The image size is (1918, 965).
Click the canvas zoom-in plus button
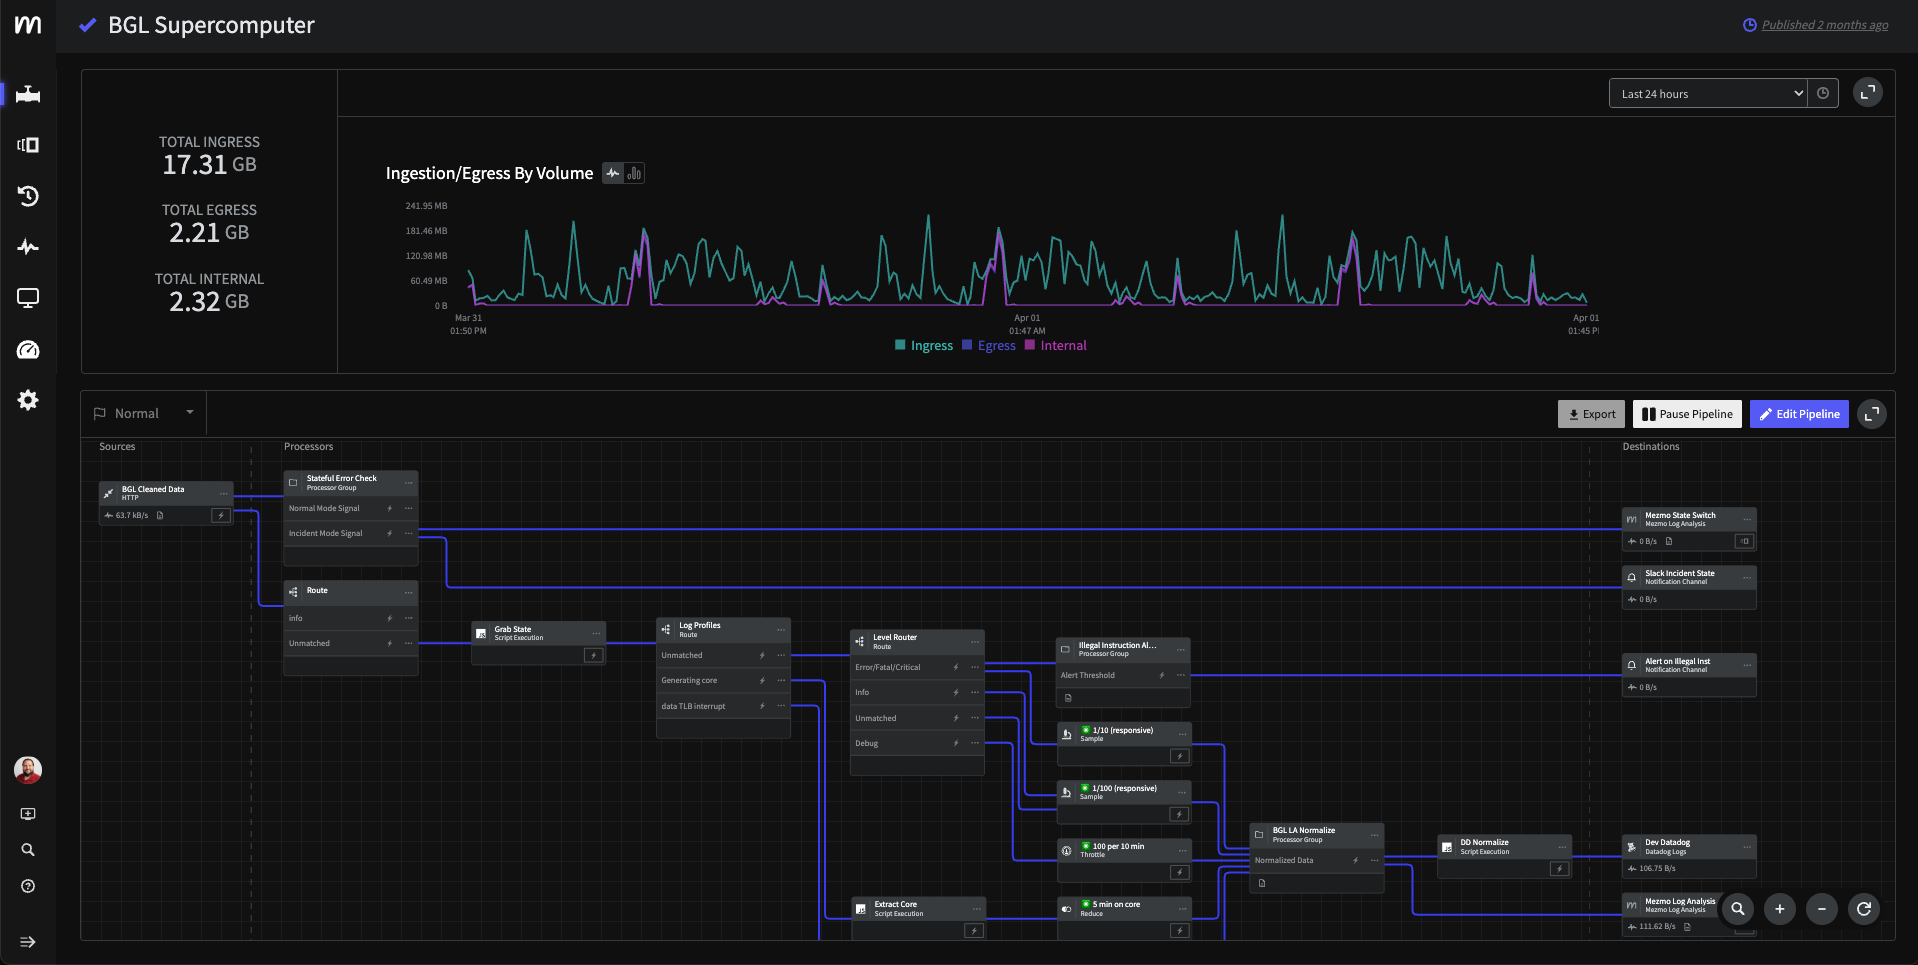tap(1780, 909)
